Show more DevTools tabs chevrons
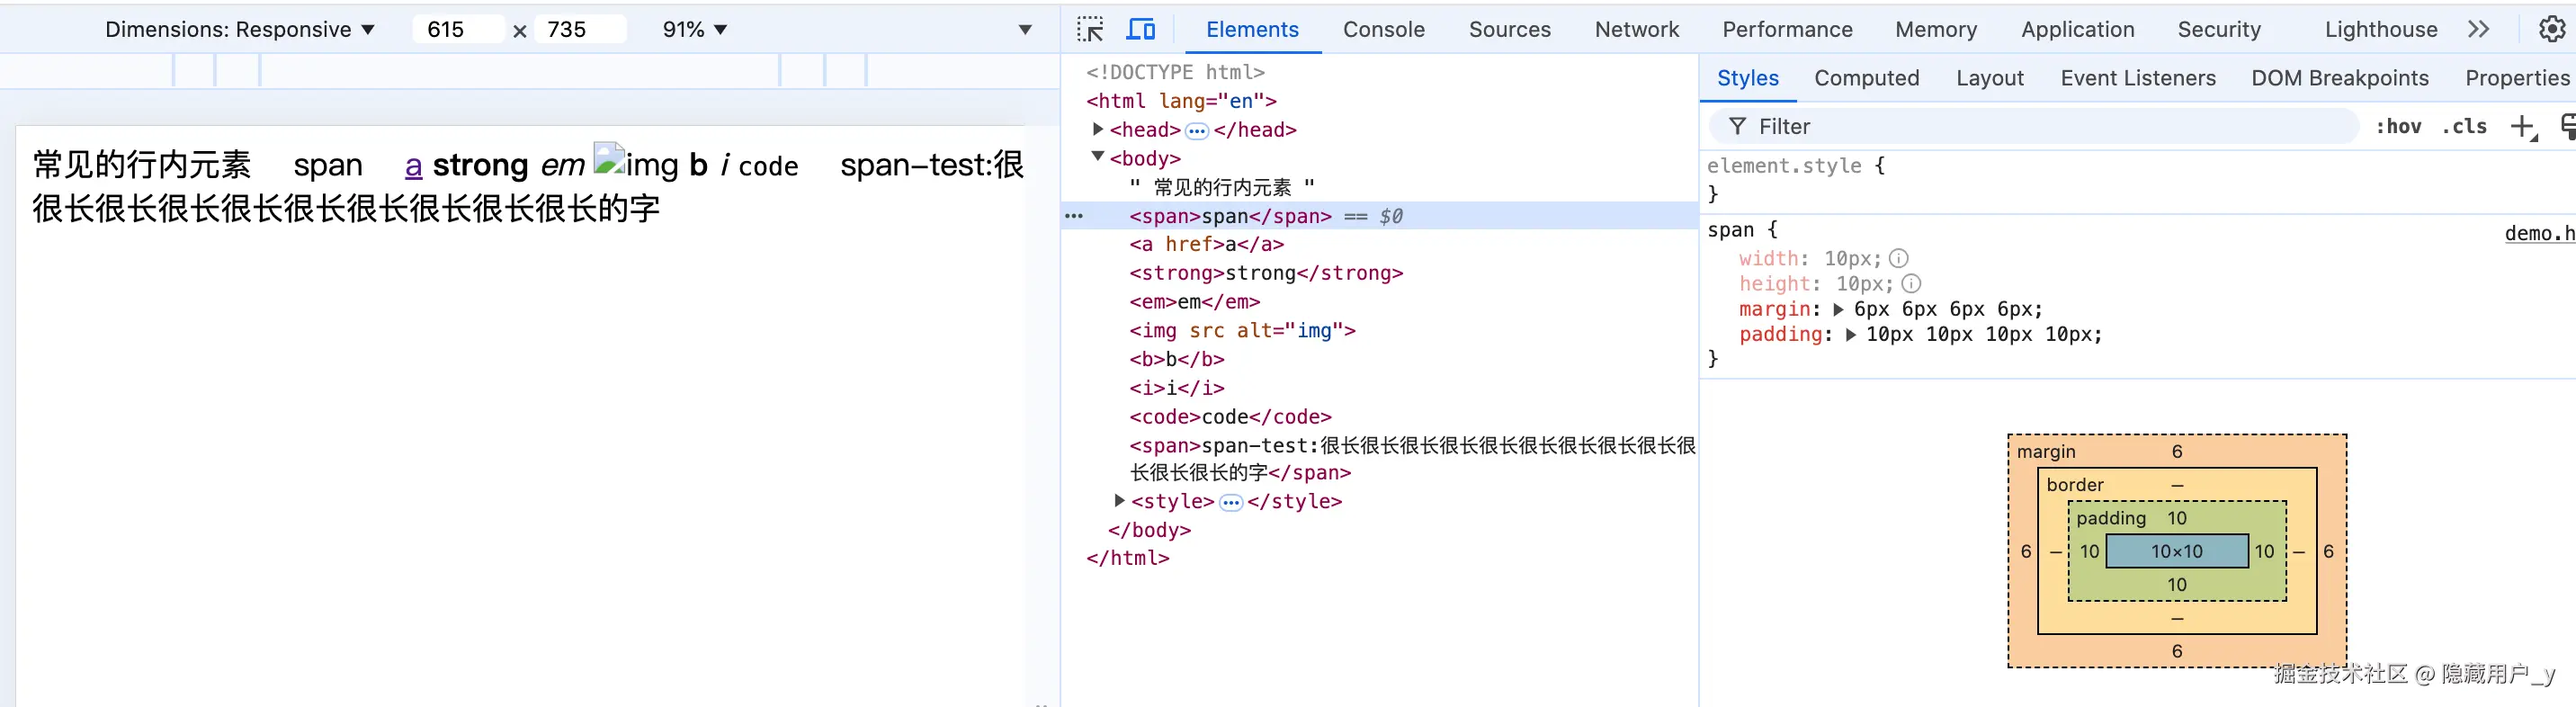The height and width of the screenshot is (707, 2576). pos(2478,29)
